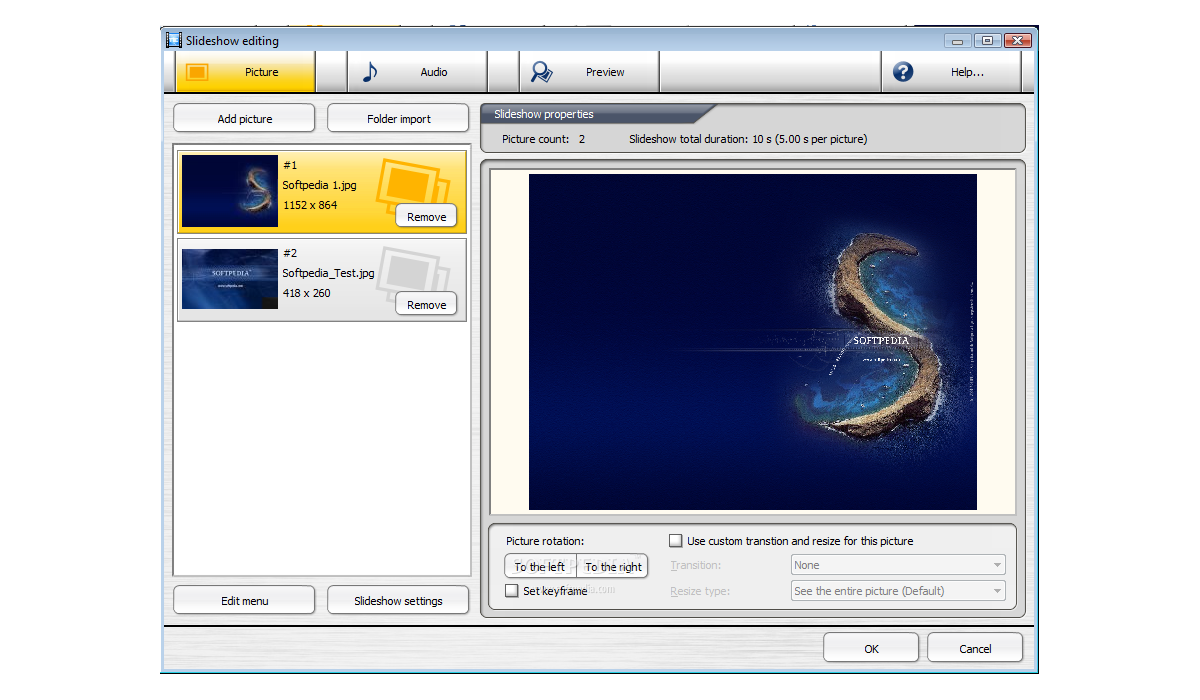Image resolution: width=1200 pixels, height=700 pixels.
Task: Close the Slideshow editing window
Action: click(1017, 40)
